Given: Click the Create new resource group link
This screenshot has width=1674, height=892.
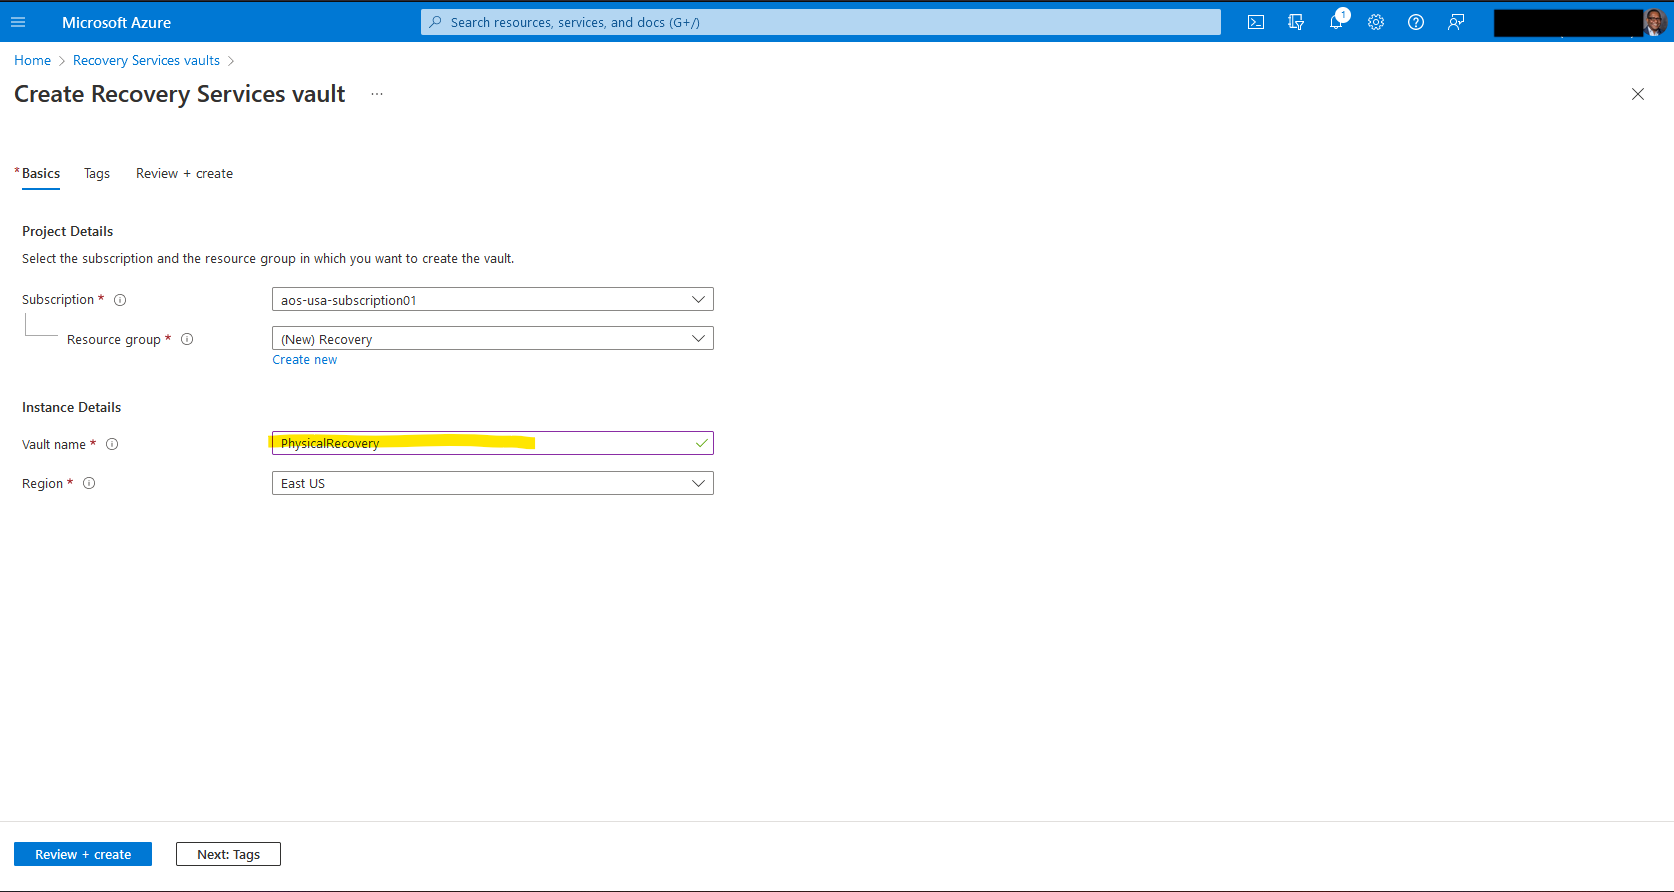Looking at the screenshot, I should (x=305, y=360).
